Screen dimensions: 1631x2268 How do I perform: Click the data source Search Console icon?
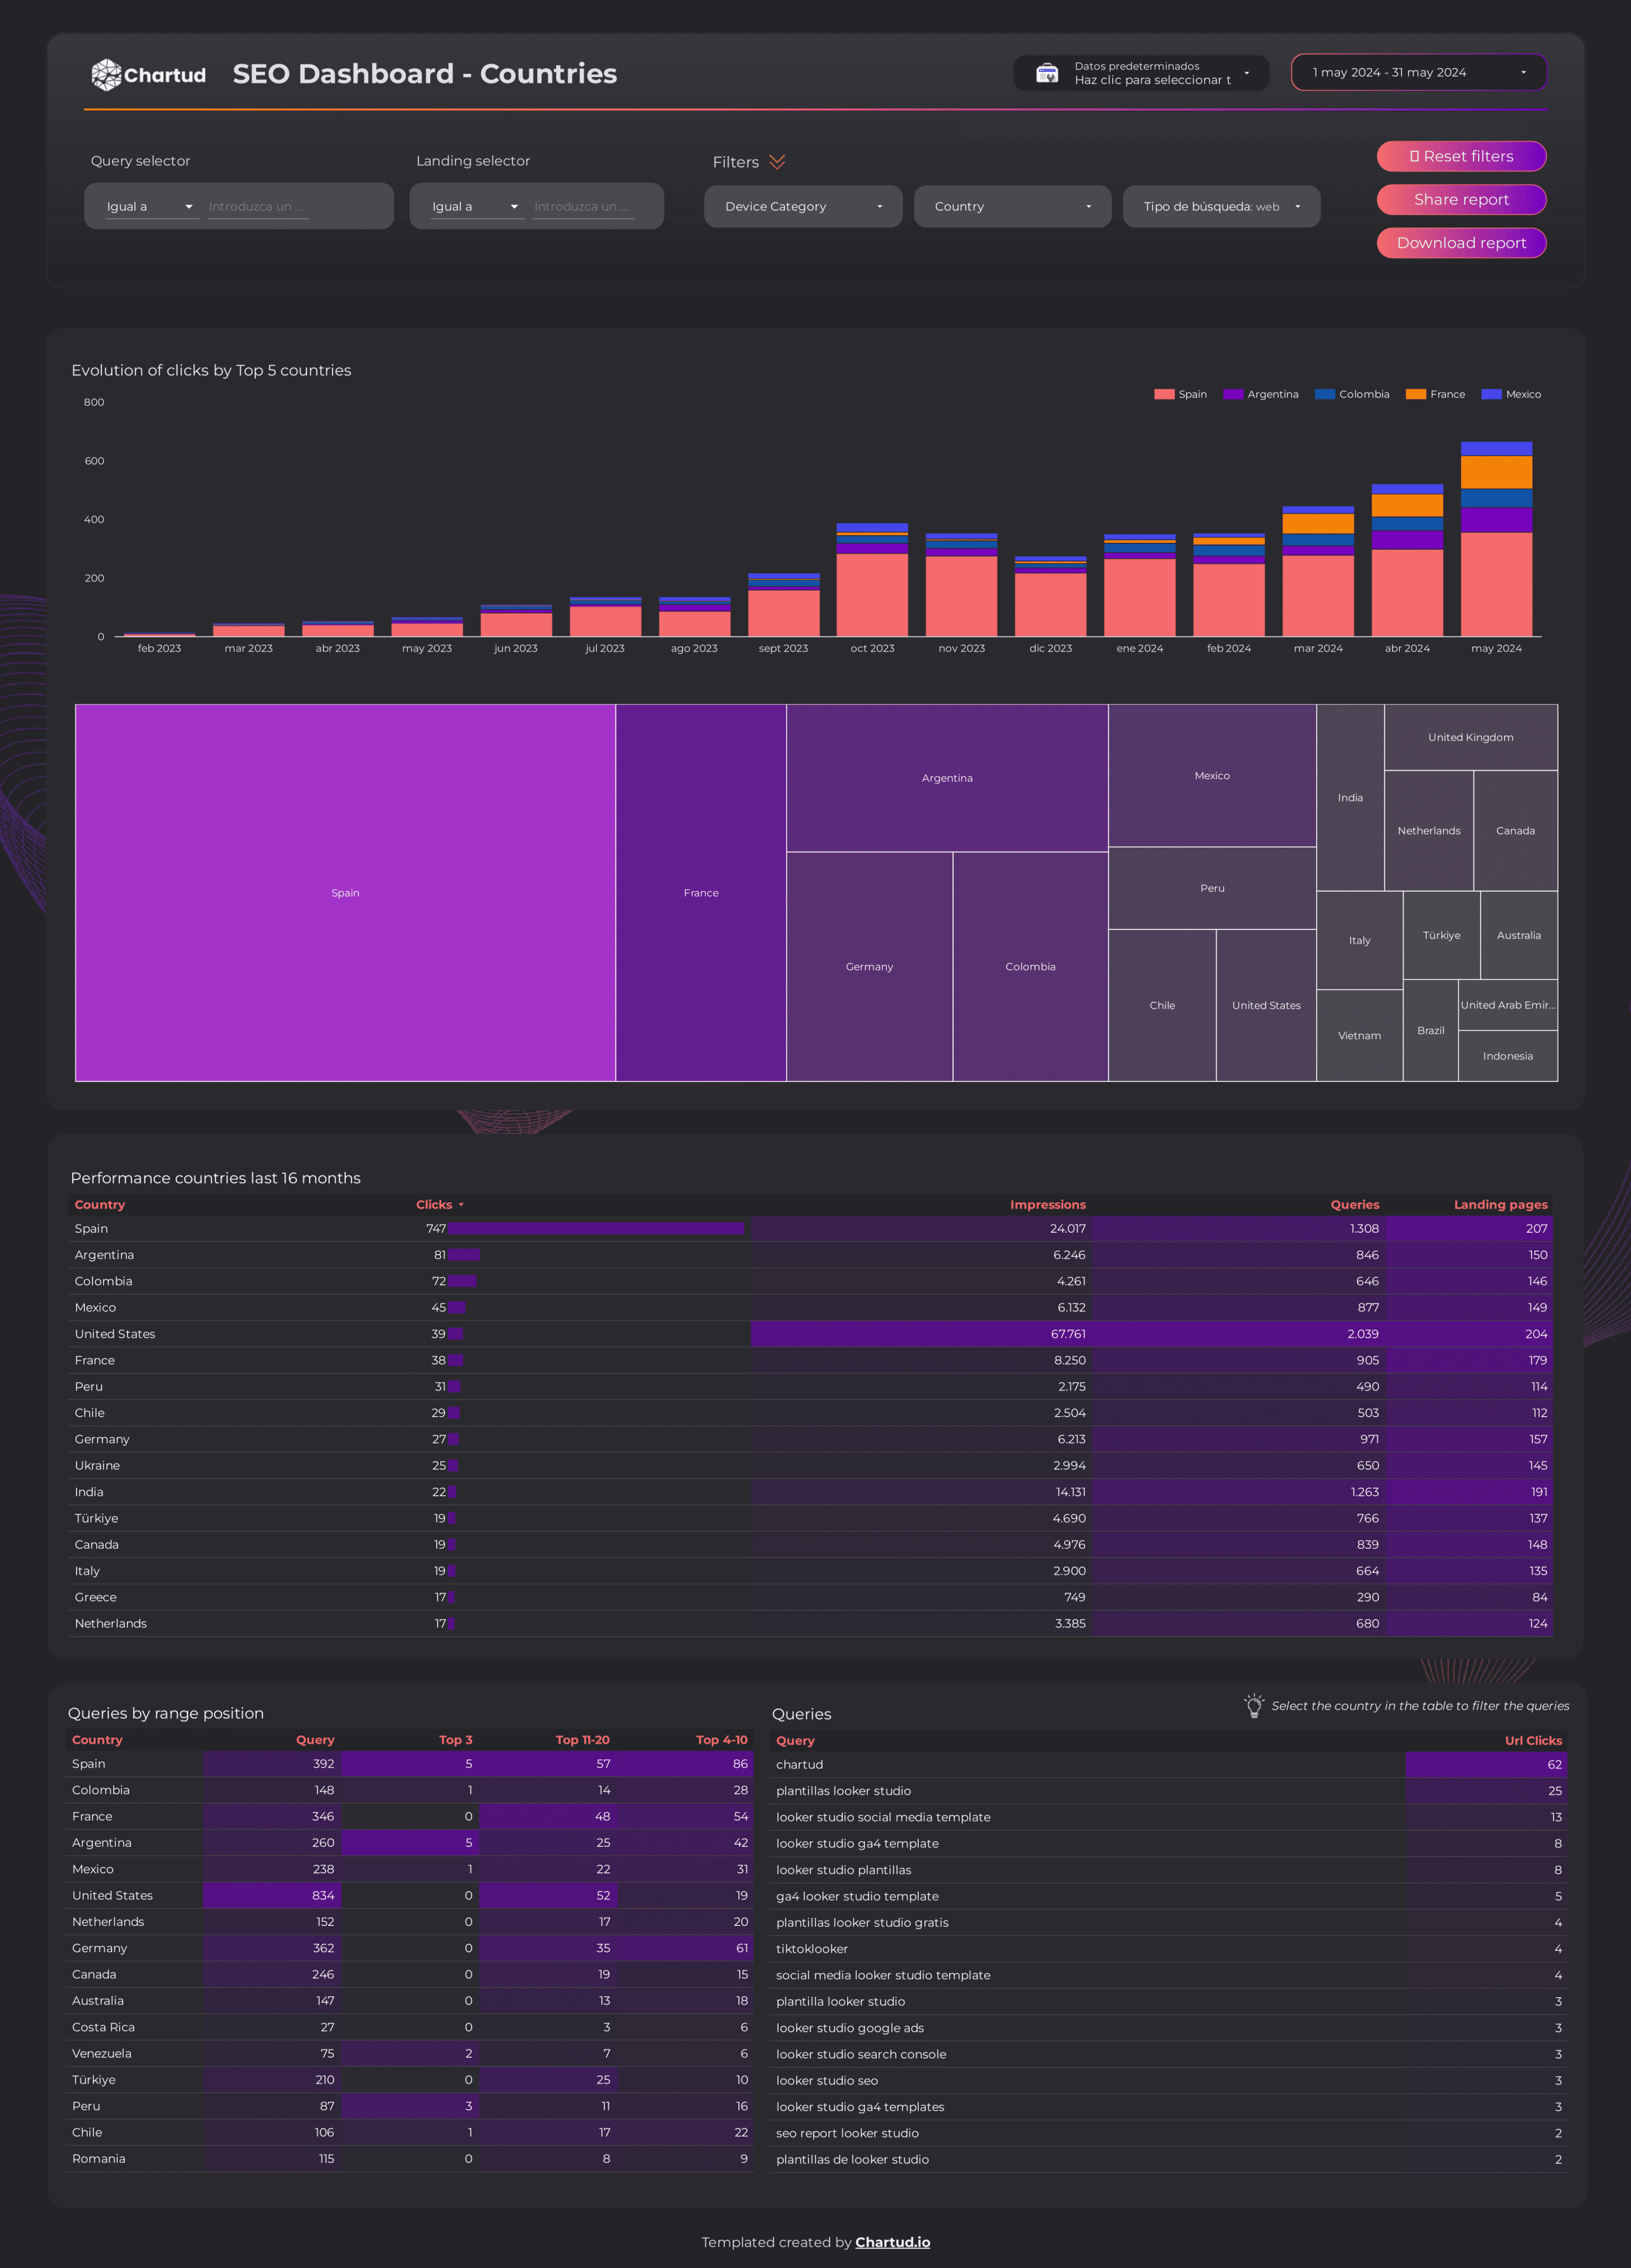pos(1046,73)
